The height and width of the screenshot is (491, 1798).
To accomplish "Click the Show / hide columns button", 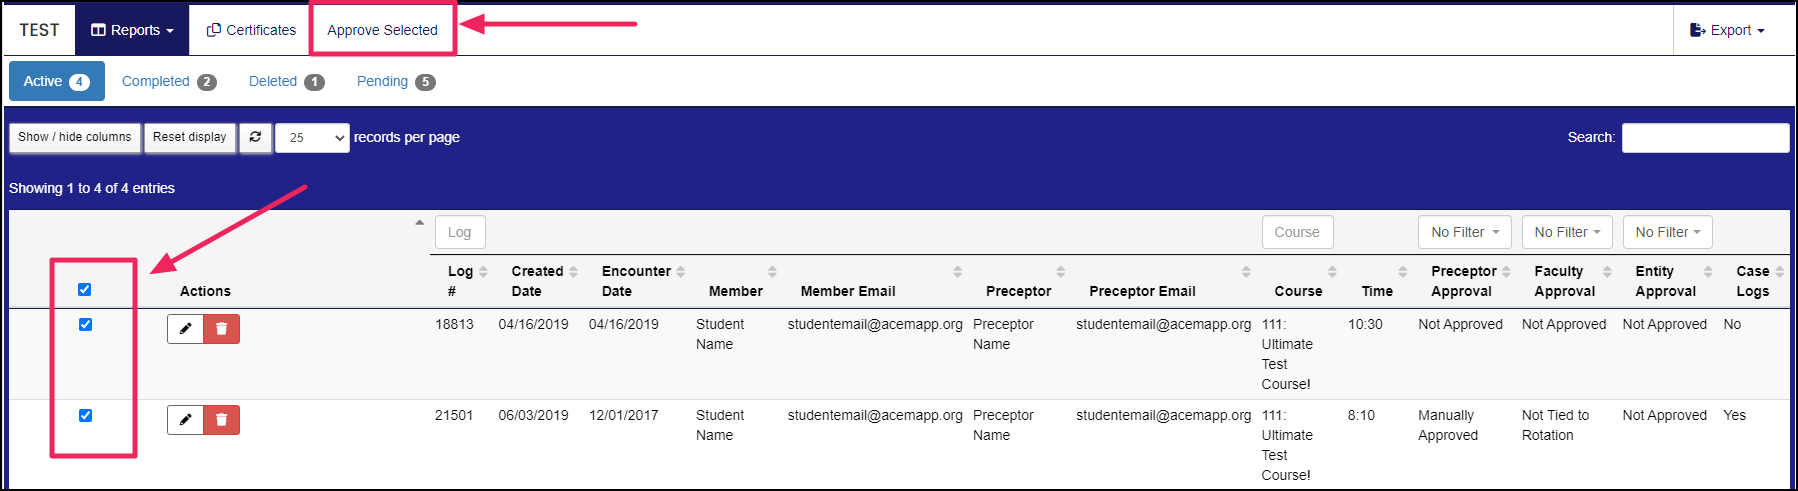I will coord(75,137).
